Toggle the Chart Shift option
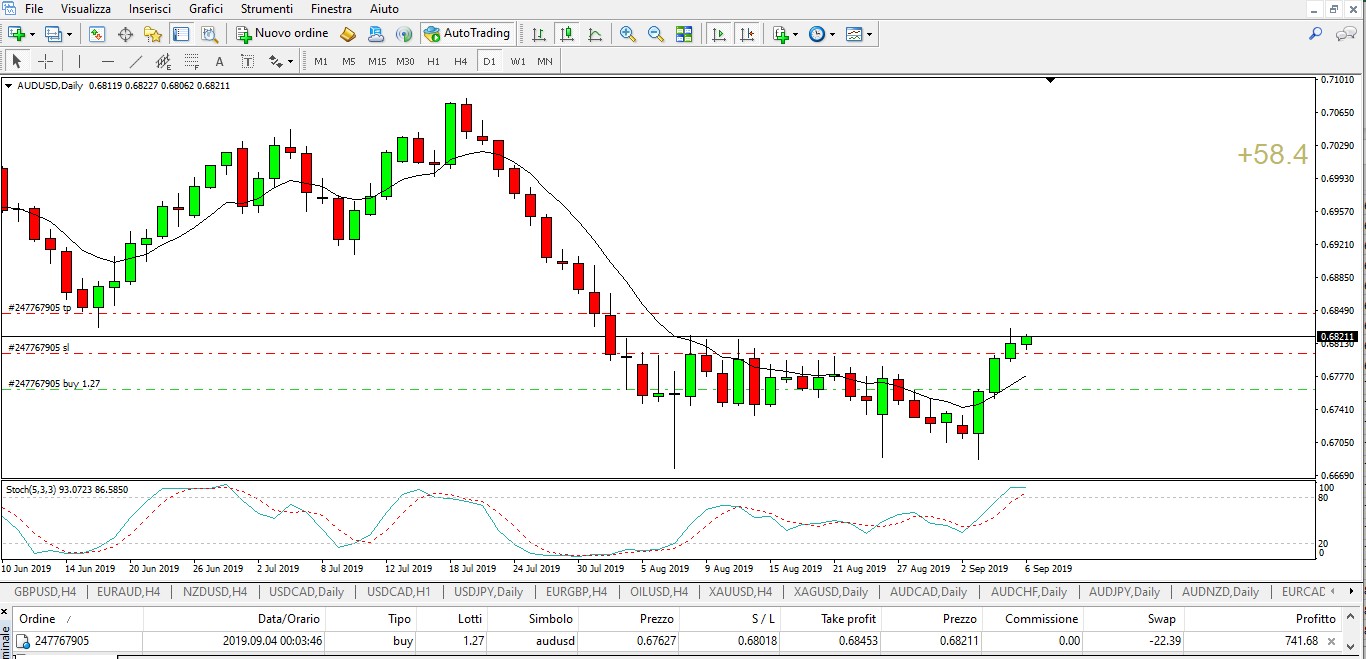 746,34
